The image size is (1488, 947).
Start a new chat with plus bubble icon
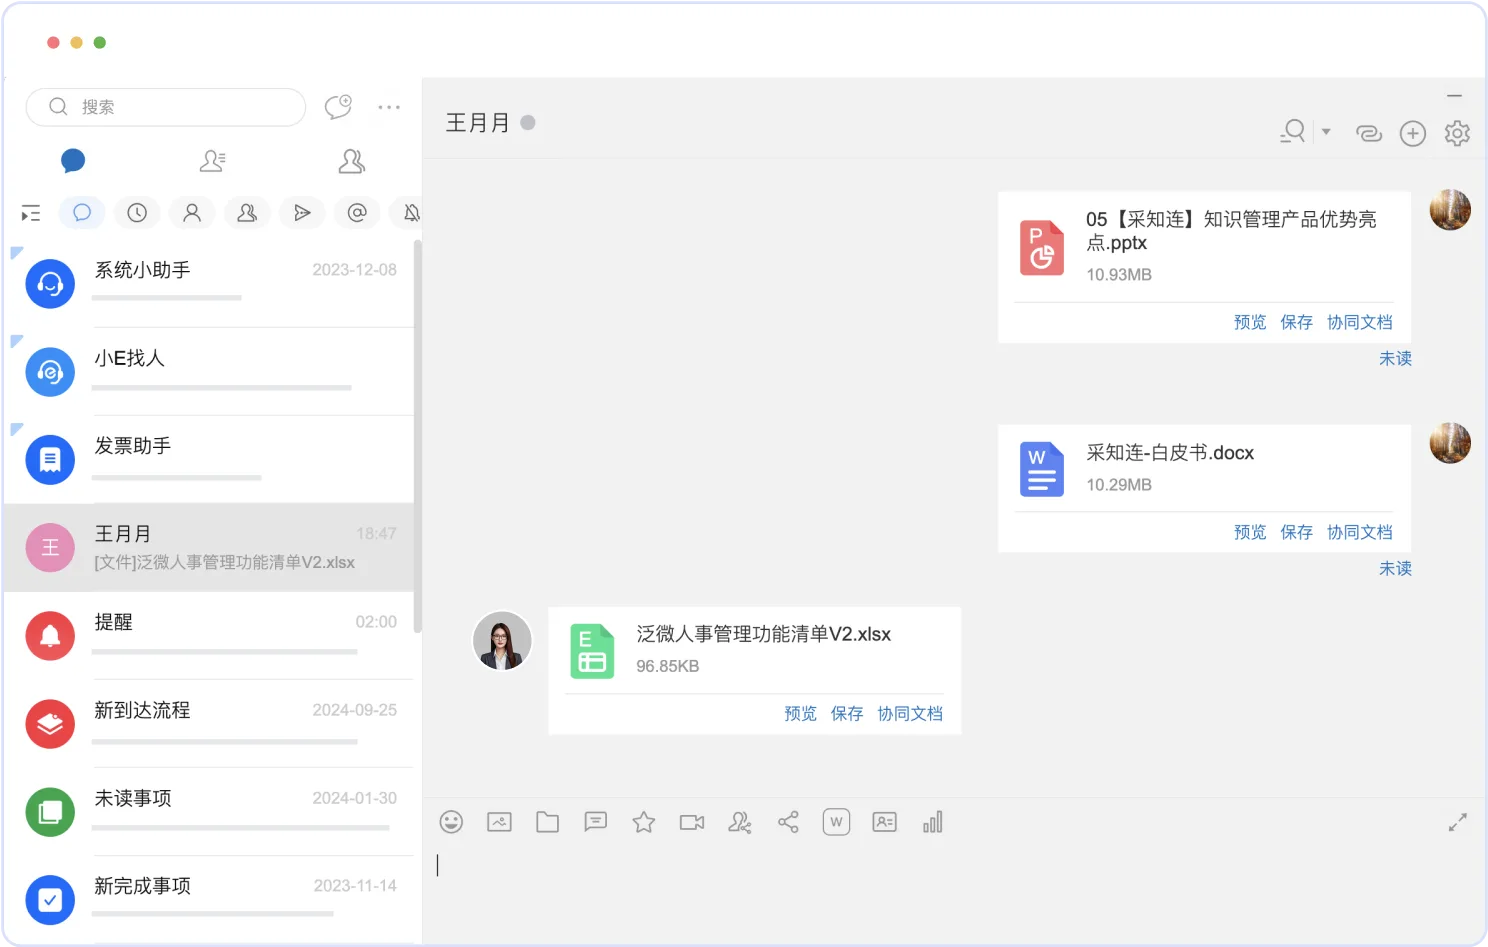coord(339,106)
